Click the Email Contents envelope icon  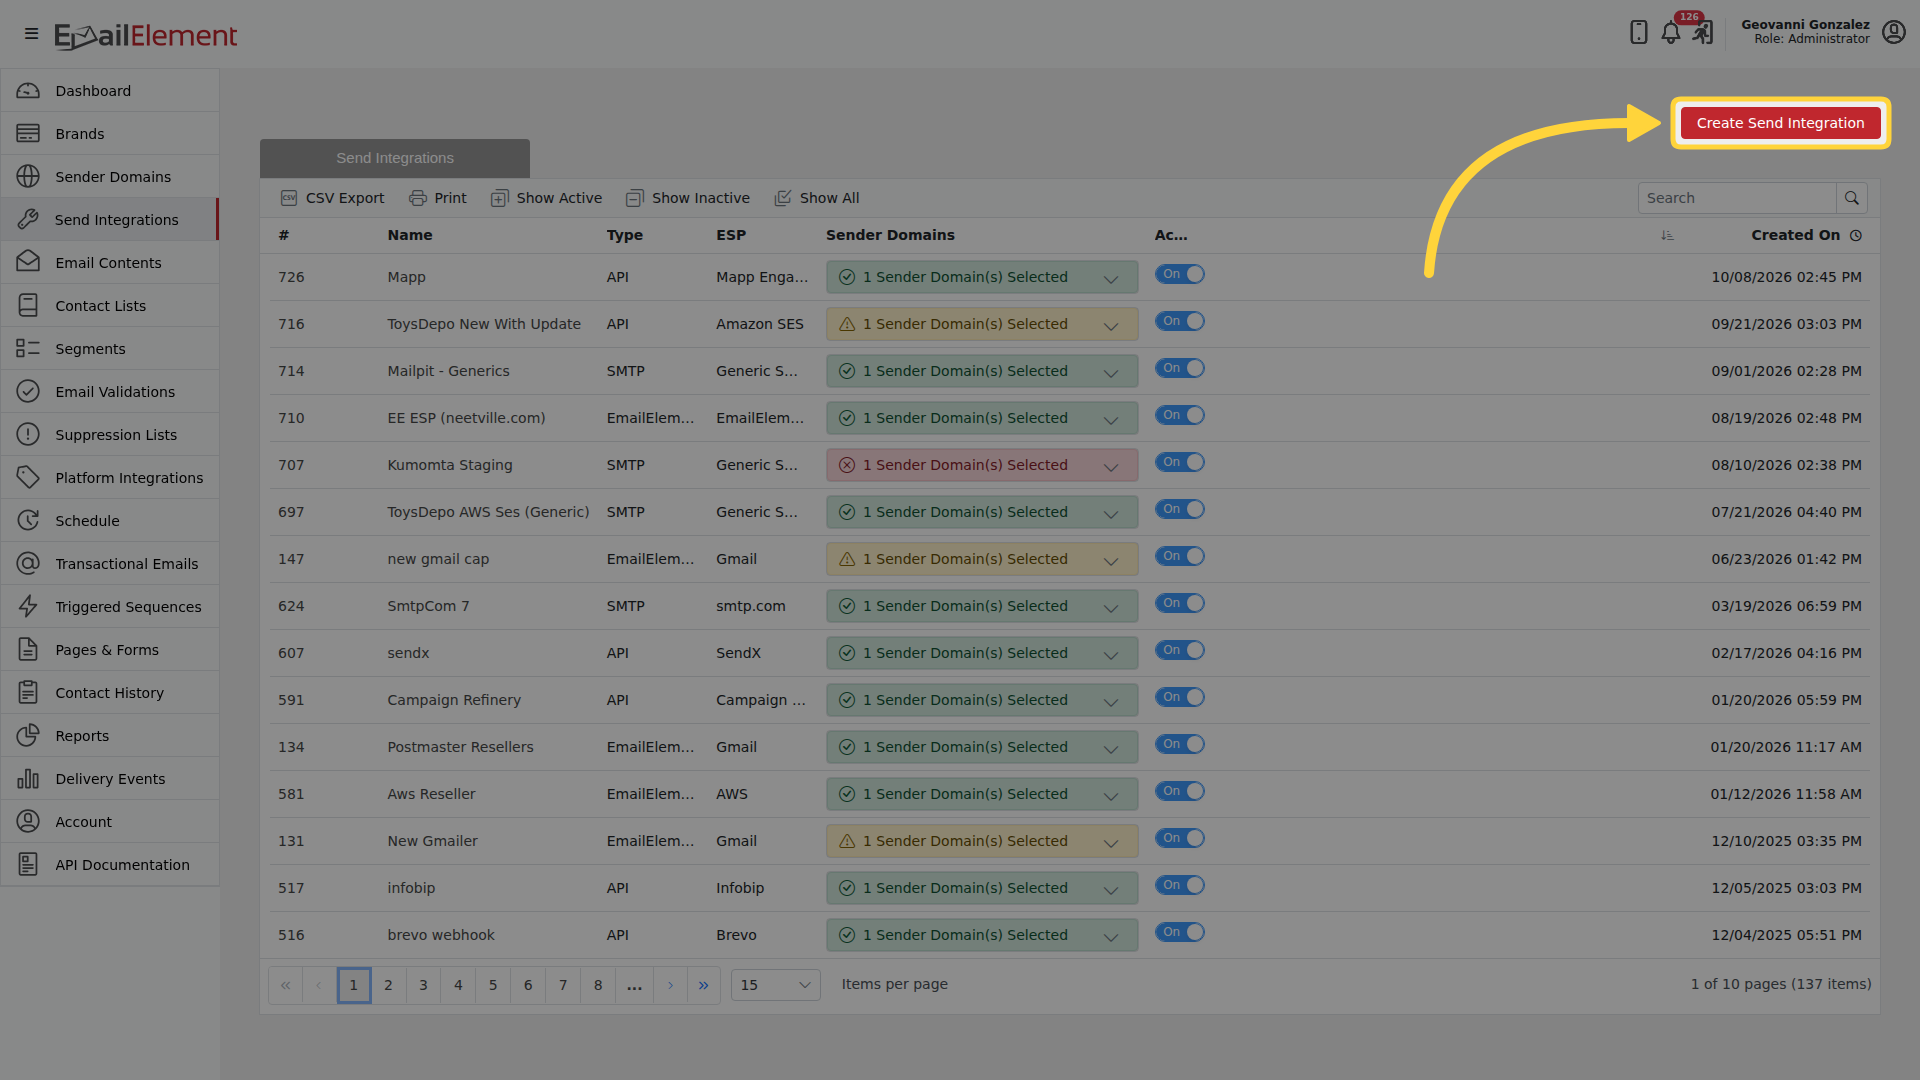point(28,263)
